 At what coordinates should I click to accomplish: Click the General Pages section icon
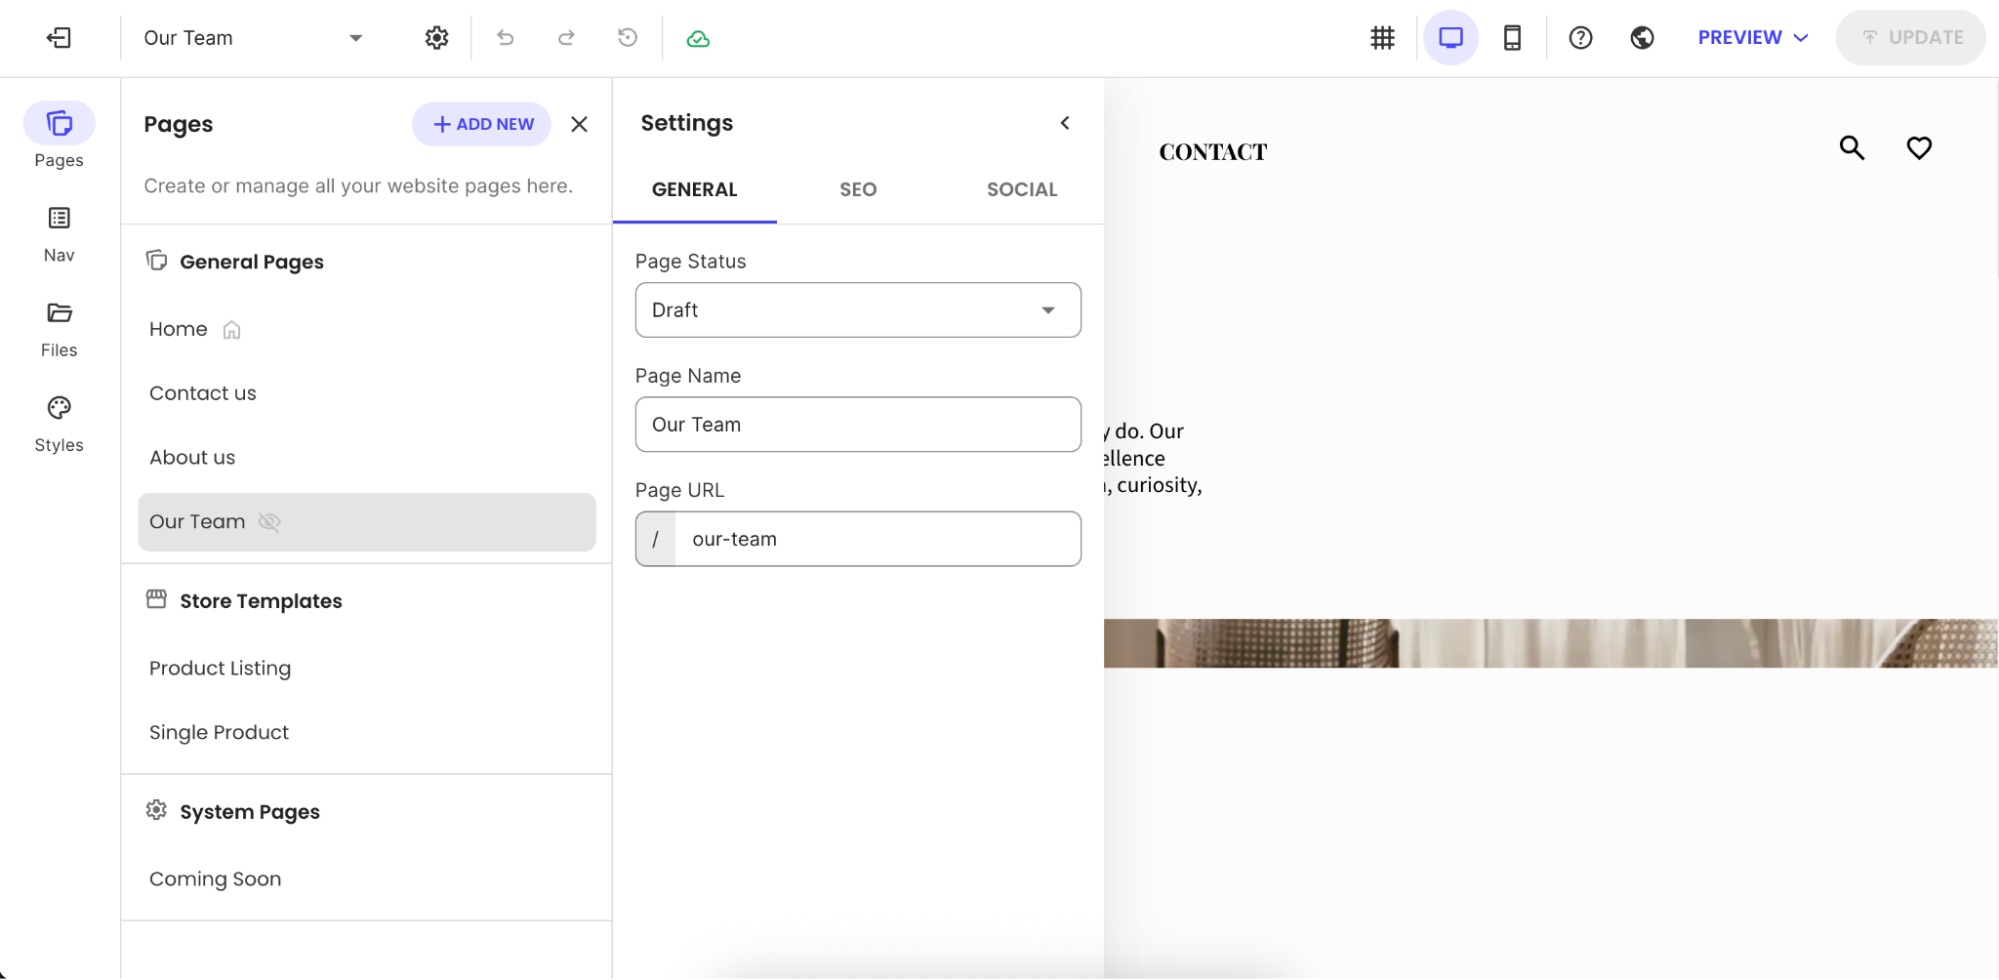click(156, 260)
